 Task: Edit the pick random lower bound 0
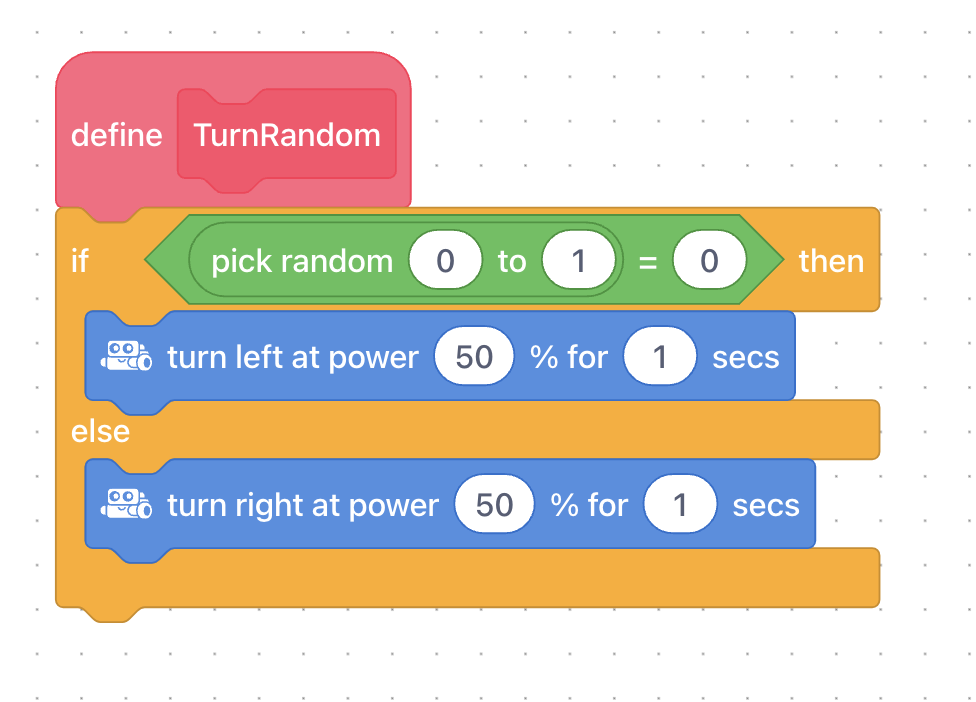(445, 260)
